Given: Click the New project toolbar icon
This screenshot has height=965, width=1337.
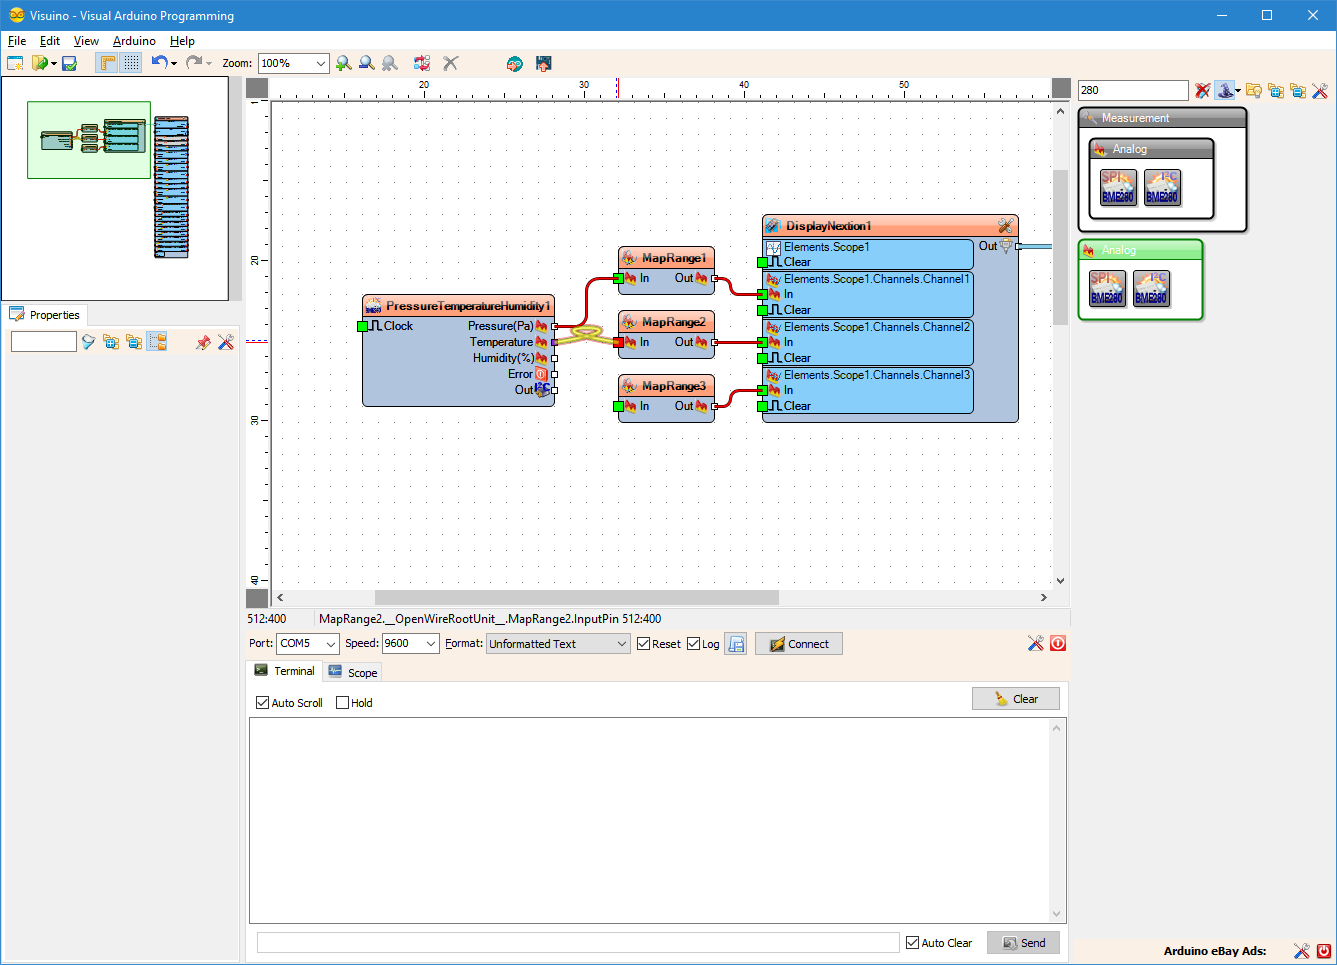Looking at the screenshot, I should point(15,63).
